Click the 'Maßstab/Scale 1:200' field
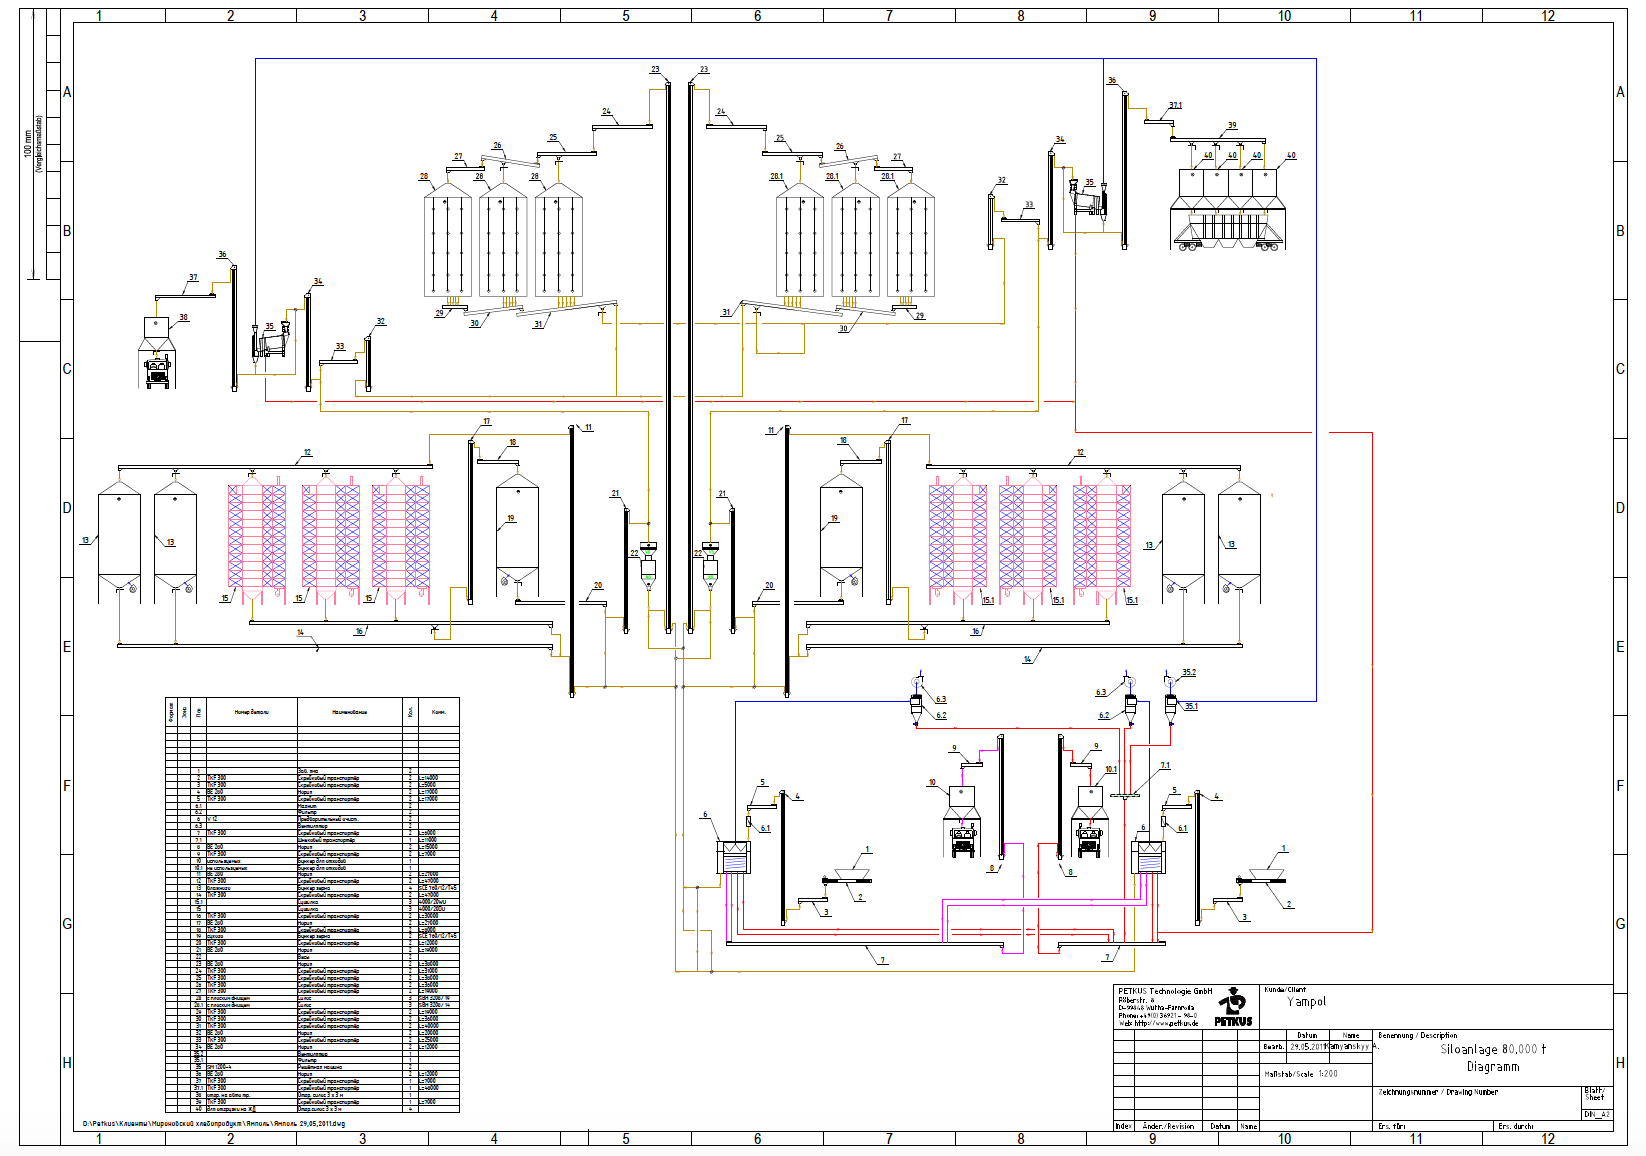 point(1301,1074)
